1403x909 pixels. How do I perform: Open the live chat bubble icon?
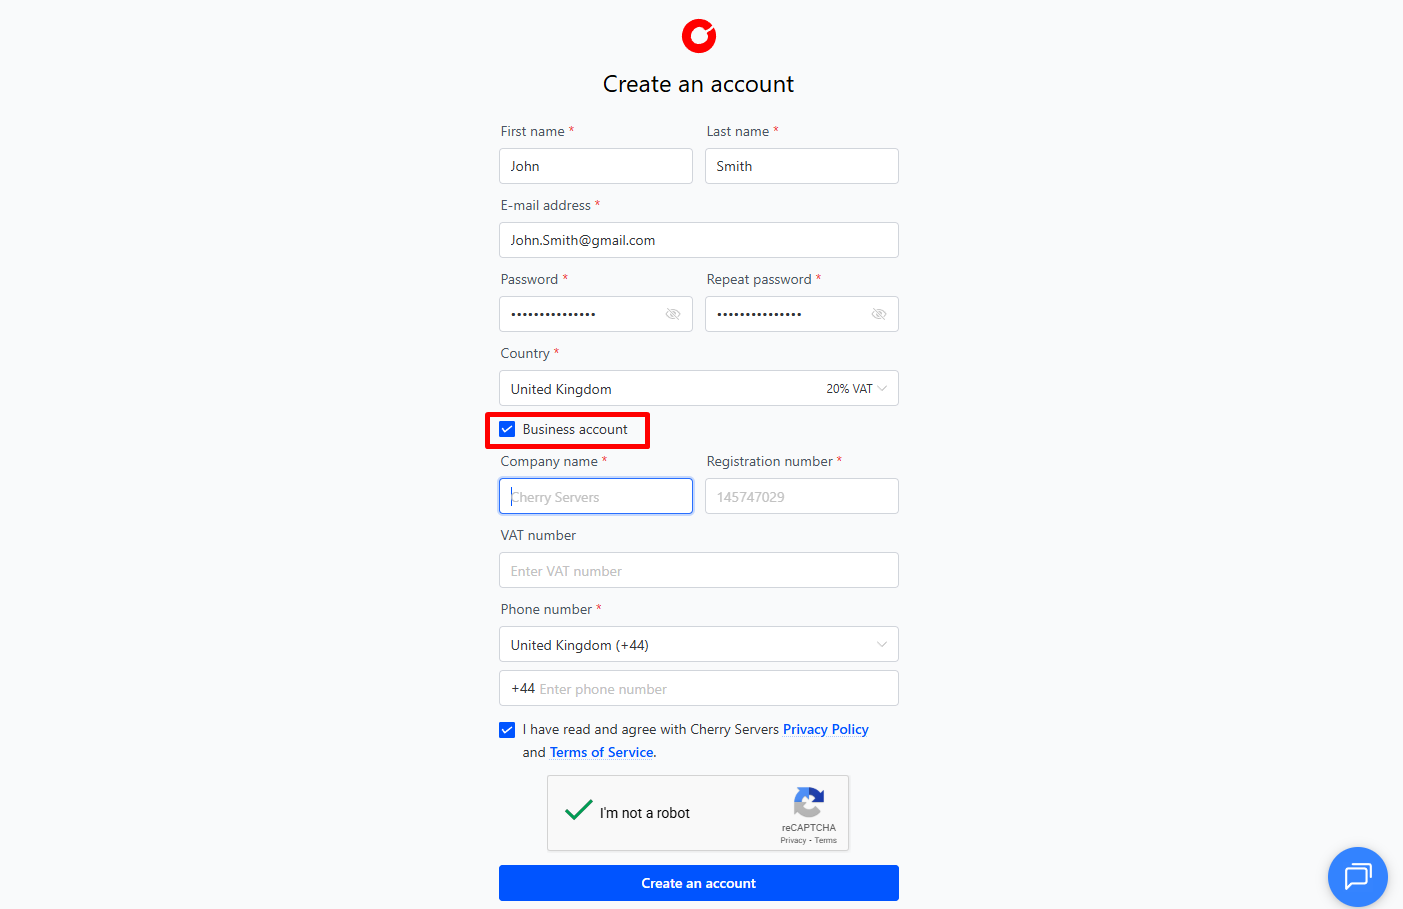pyautogui.click(x=1357, y=877)
